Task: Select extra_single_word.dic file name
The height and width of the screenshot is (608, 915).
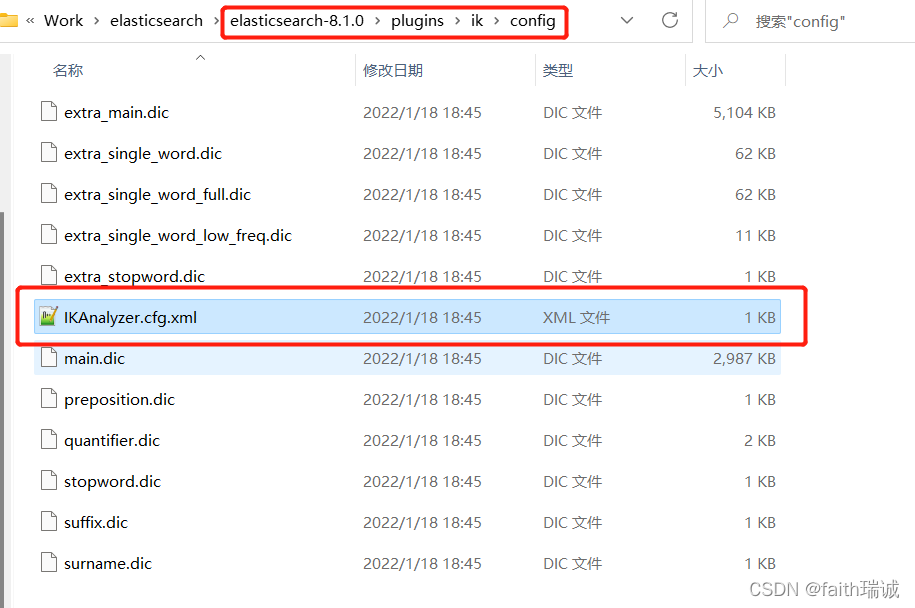Action: pyautogui.click(x=143, y=153)
